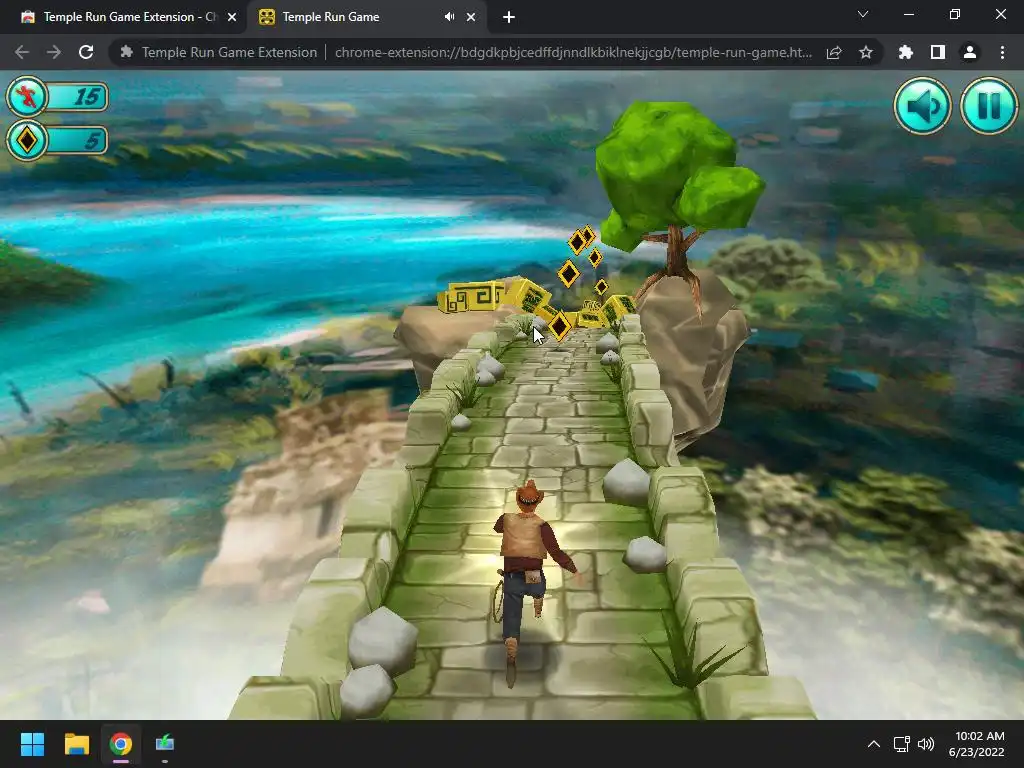This screenshot has width=1024, height=768.
Task: Click the Chrome taskbar icon
Action: point(121,744)
